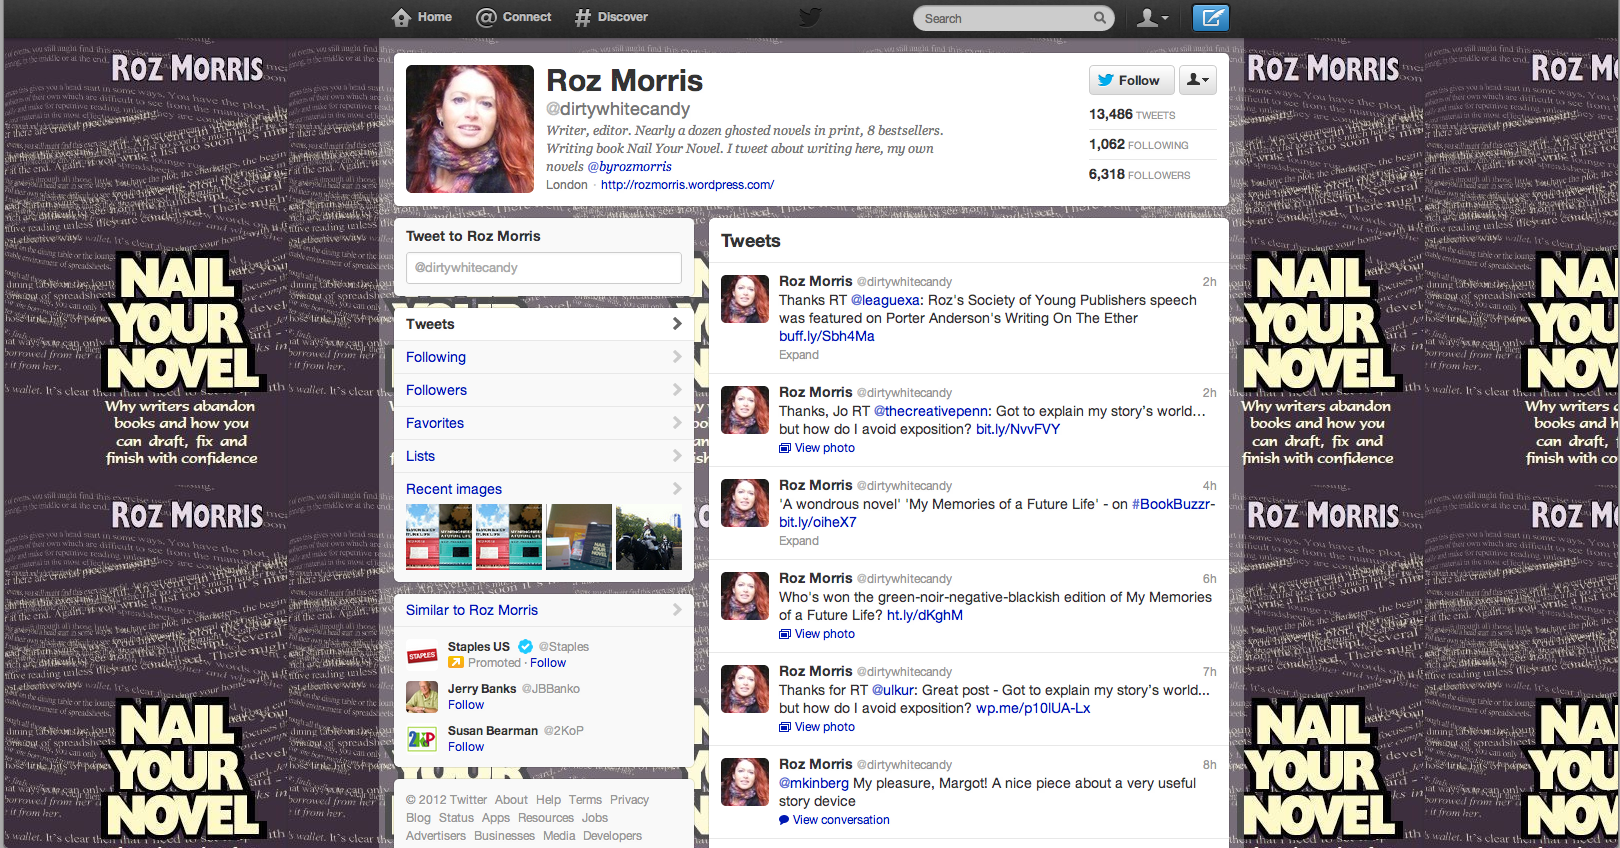1620x848 pixels.
Task: Click the chevron on the Following row
Action: (677, 357)
